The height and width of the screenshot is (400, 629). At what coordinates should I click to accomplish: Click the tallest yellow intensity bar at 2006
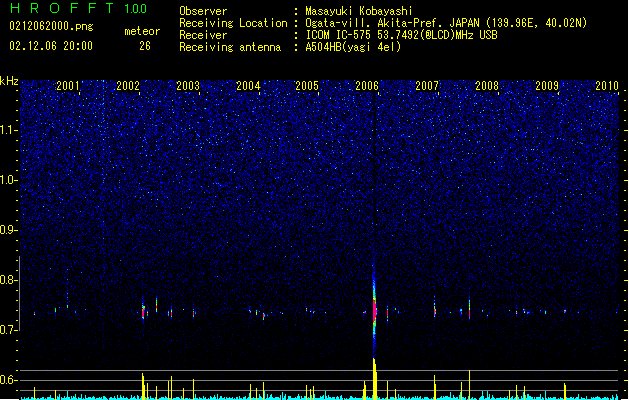(x=375, y=379)
